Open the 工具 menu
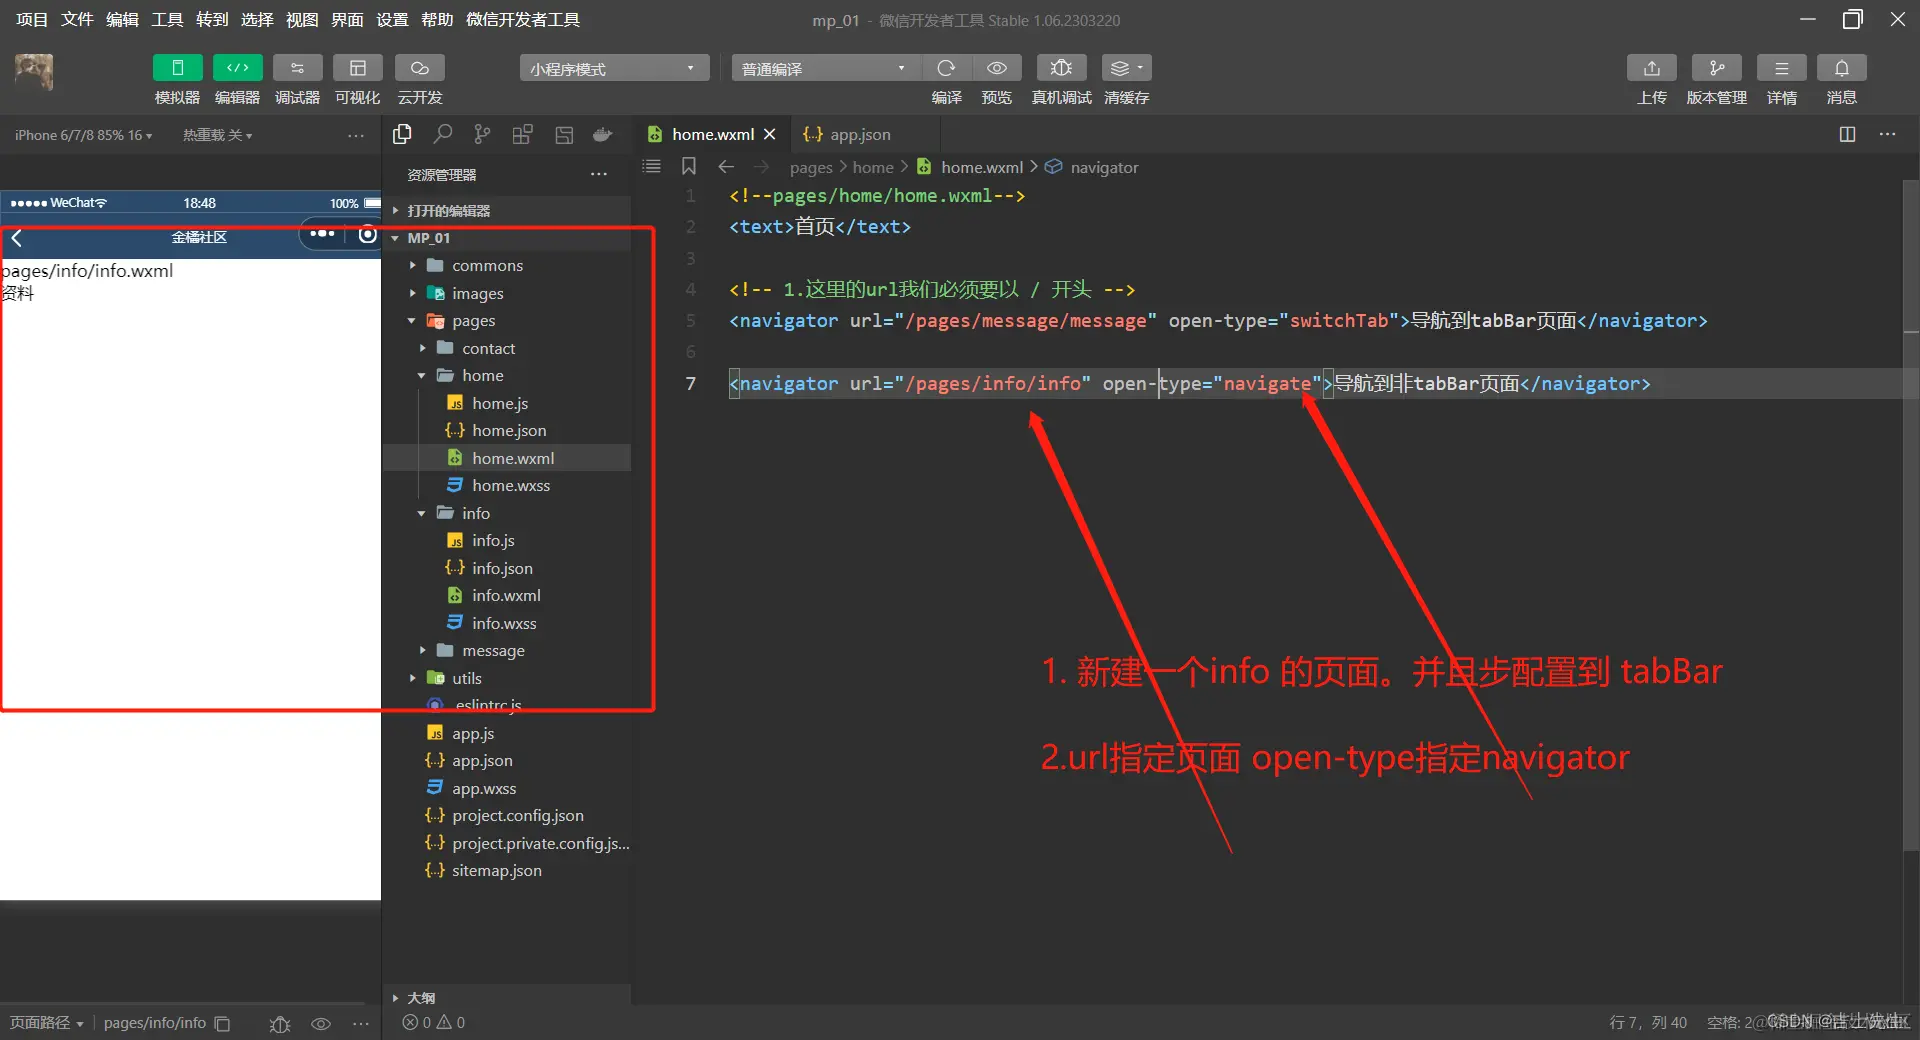 (x=167, y=20)
